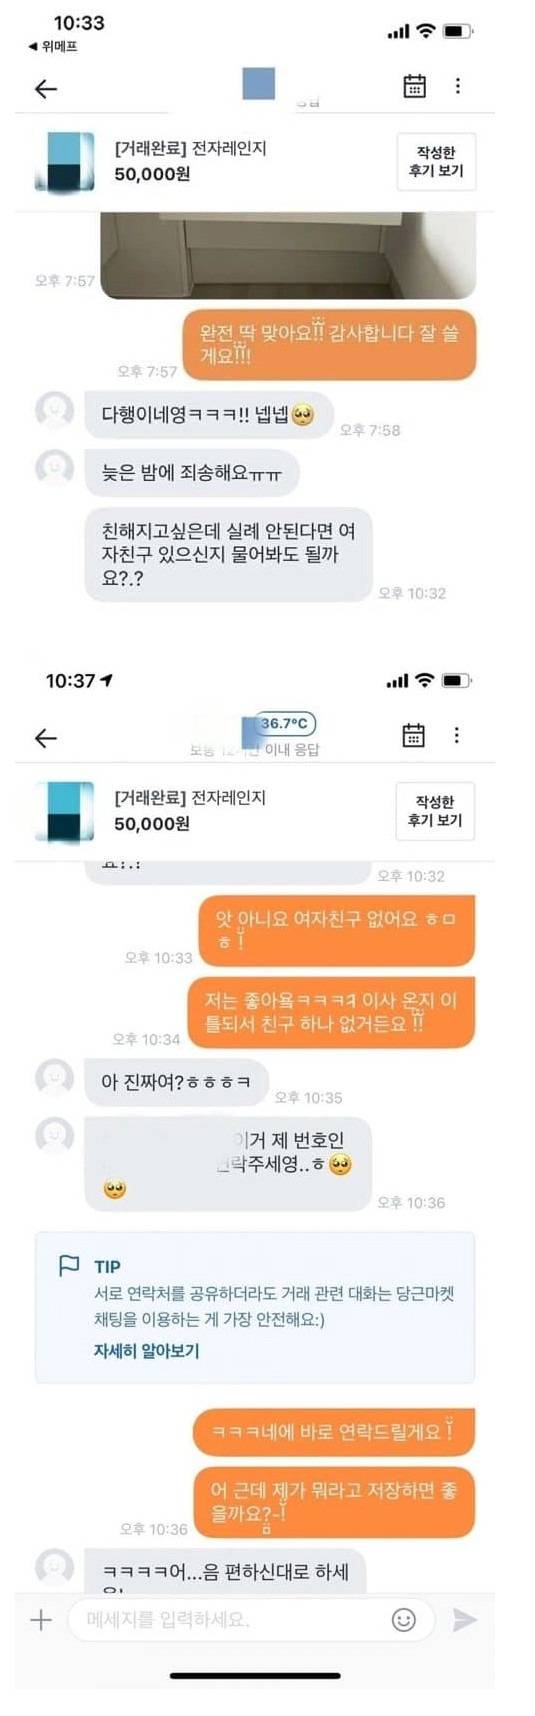Open the three-dot menu in the upper chat header
The image size is (535, 1716).
[x=458, y=86]
